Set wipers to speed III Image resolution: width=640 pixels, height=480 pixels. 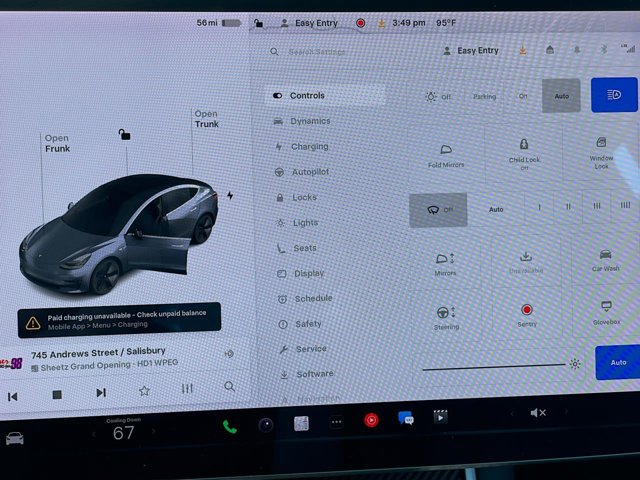597,206
